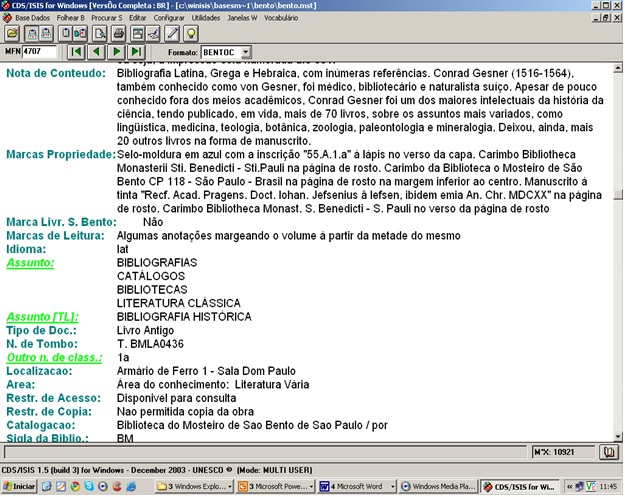Click CDS/ISIS for Windows taskbar button
This screenshot has height=497, width=625.
519,487
